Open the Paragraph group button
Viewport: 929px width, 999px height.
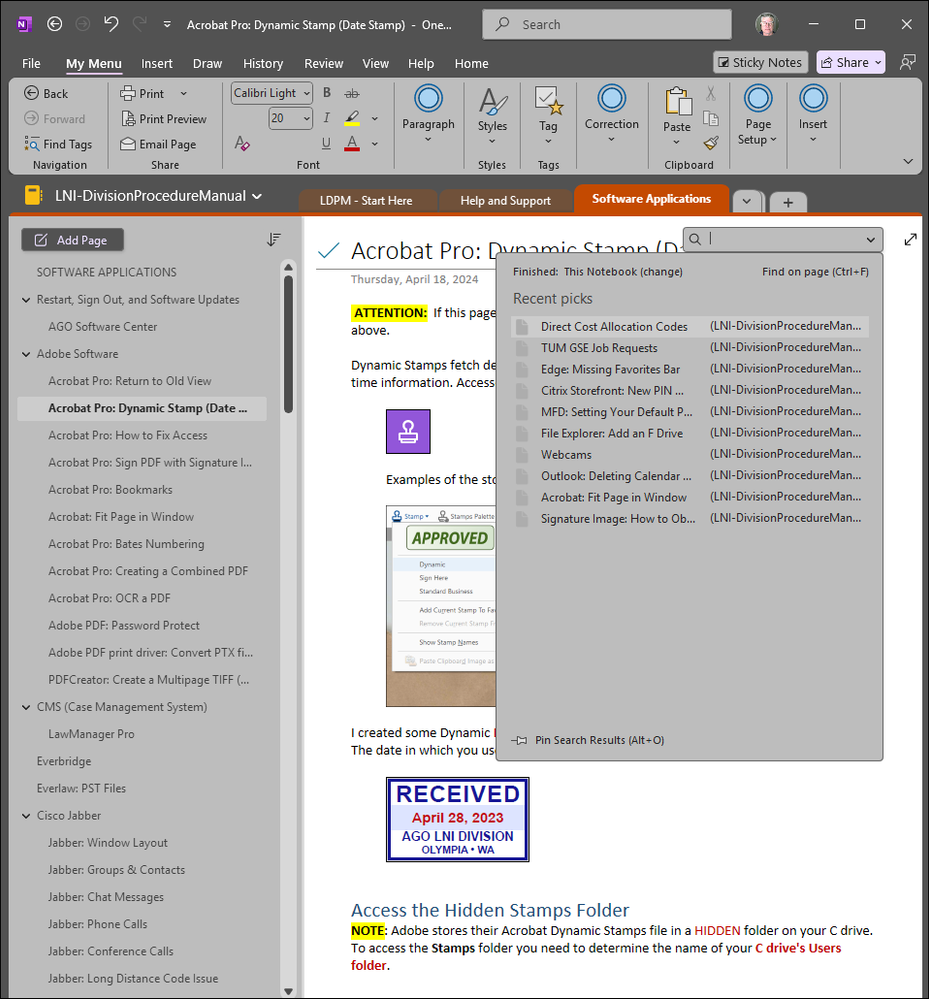[428, 113]
